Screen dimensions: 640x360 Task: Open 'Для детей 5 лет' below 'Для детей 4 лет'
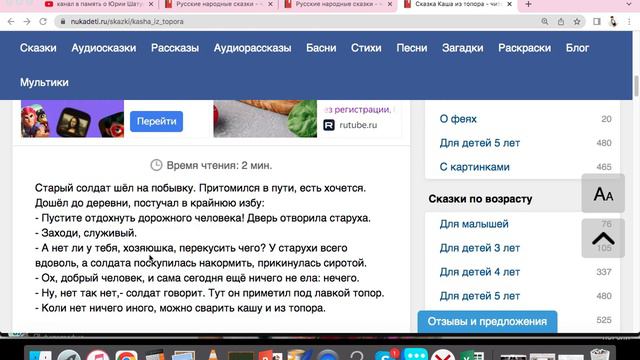(x=480, y=296)
